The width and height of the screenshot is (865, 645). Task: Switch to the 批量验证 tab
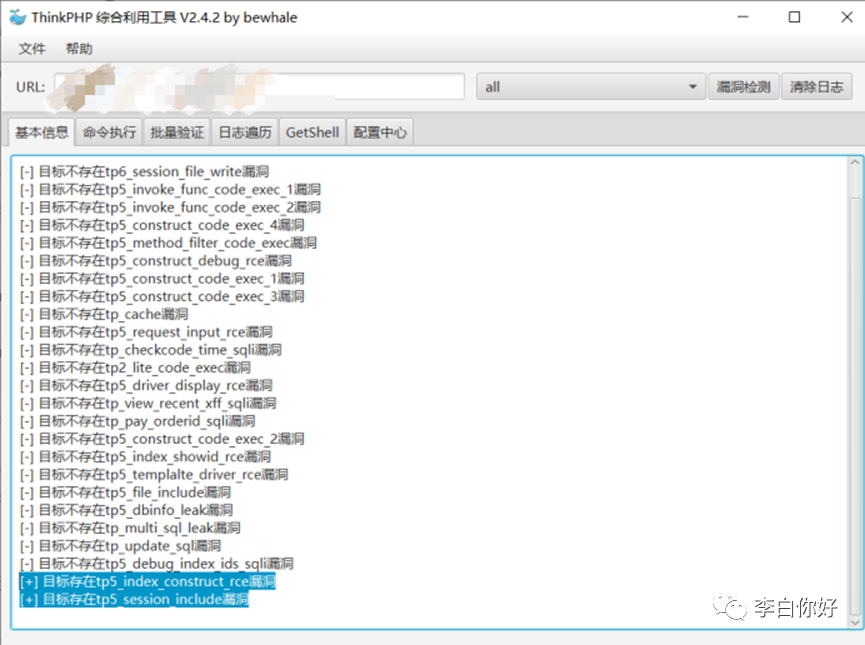point(177,132)
